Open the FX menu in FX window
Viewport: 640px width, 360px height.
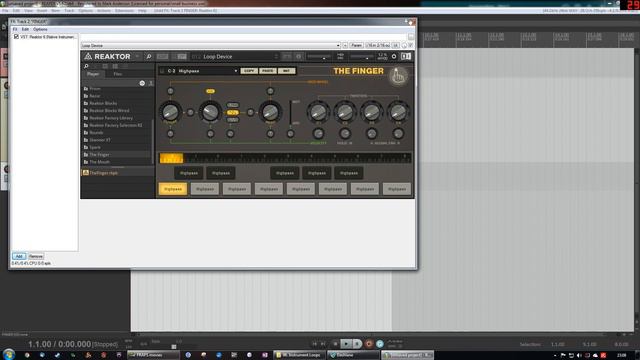click(x=15, y=29)
